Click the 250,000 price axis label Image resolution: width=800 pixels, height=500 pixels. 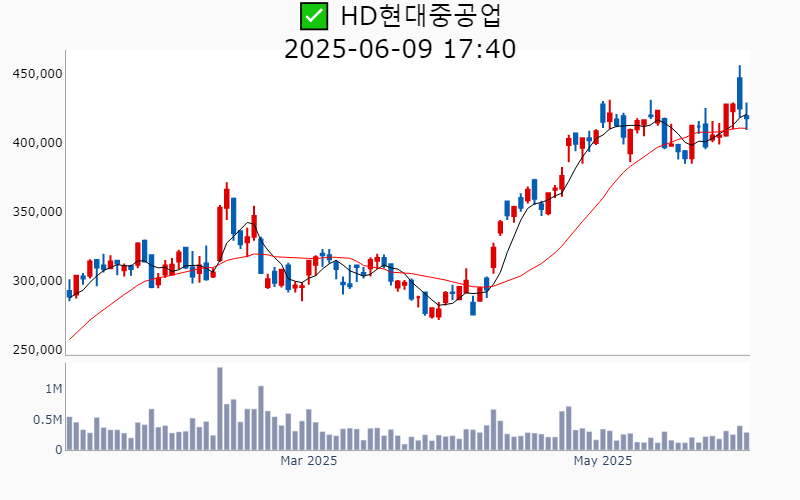pyautogui.click(x=37, y=350)
